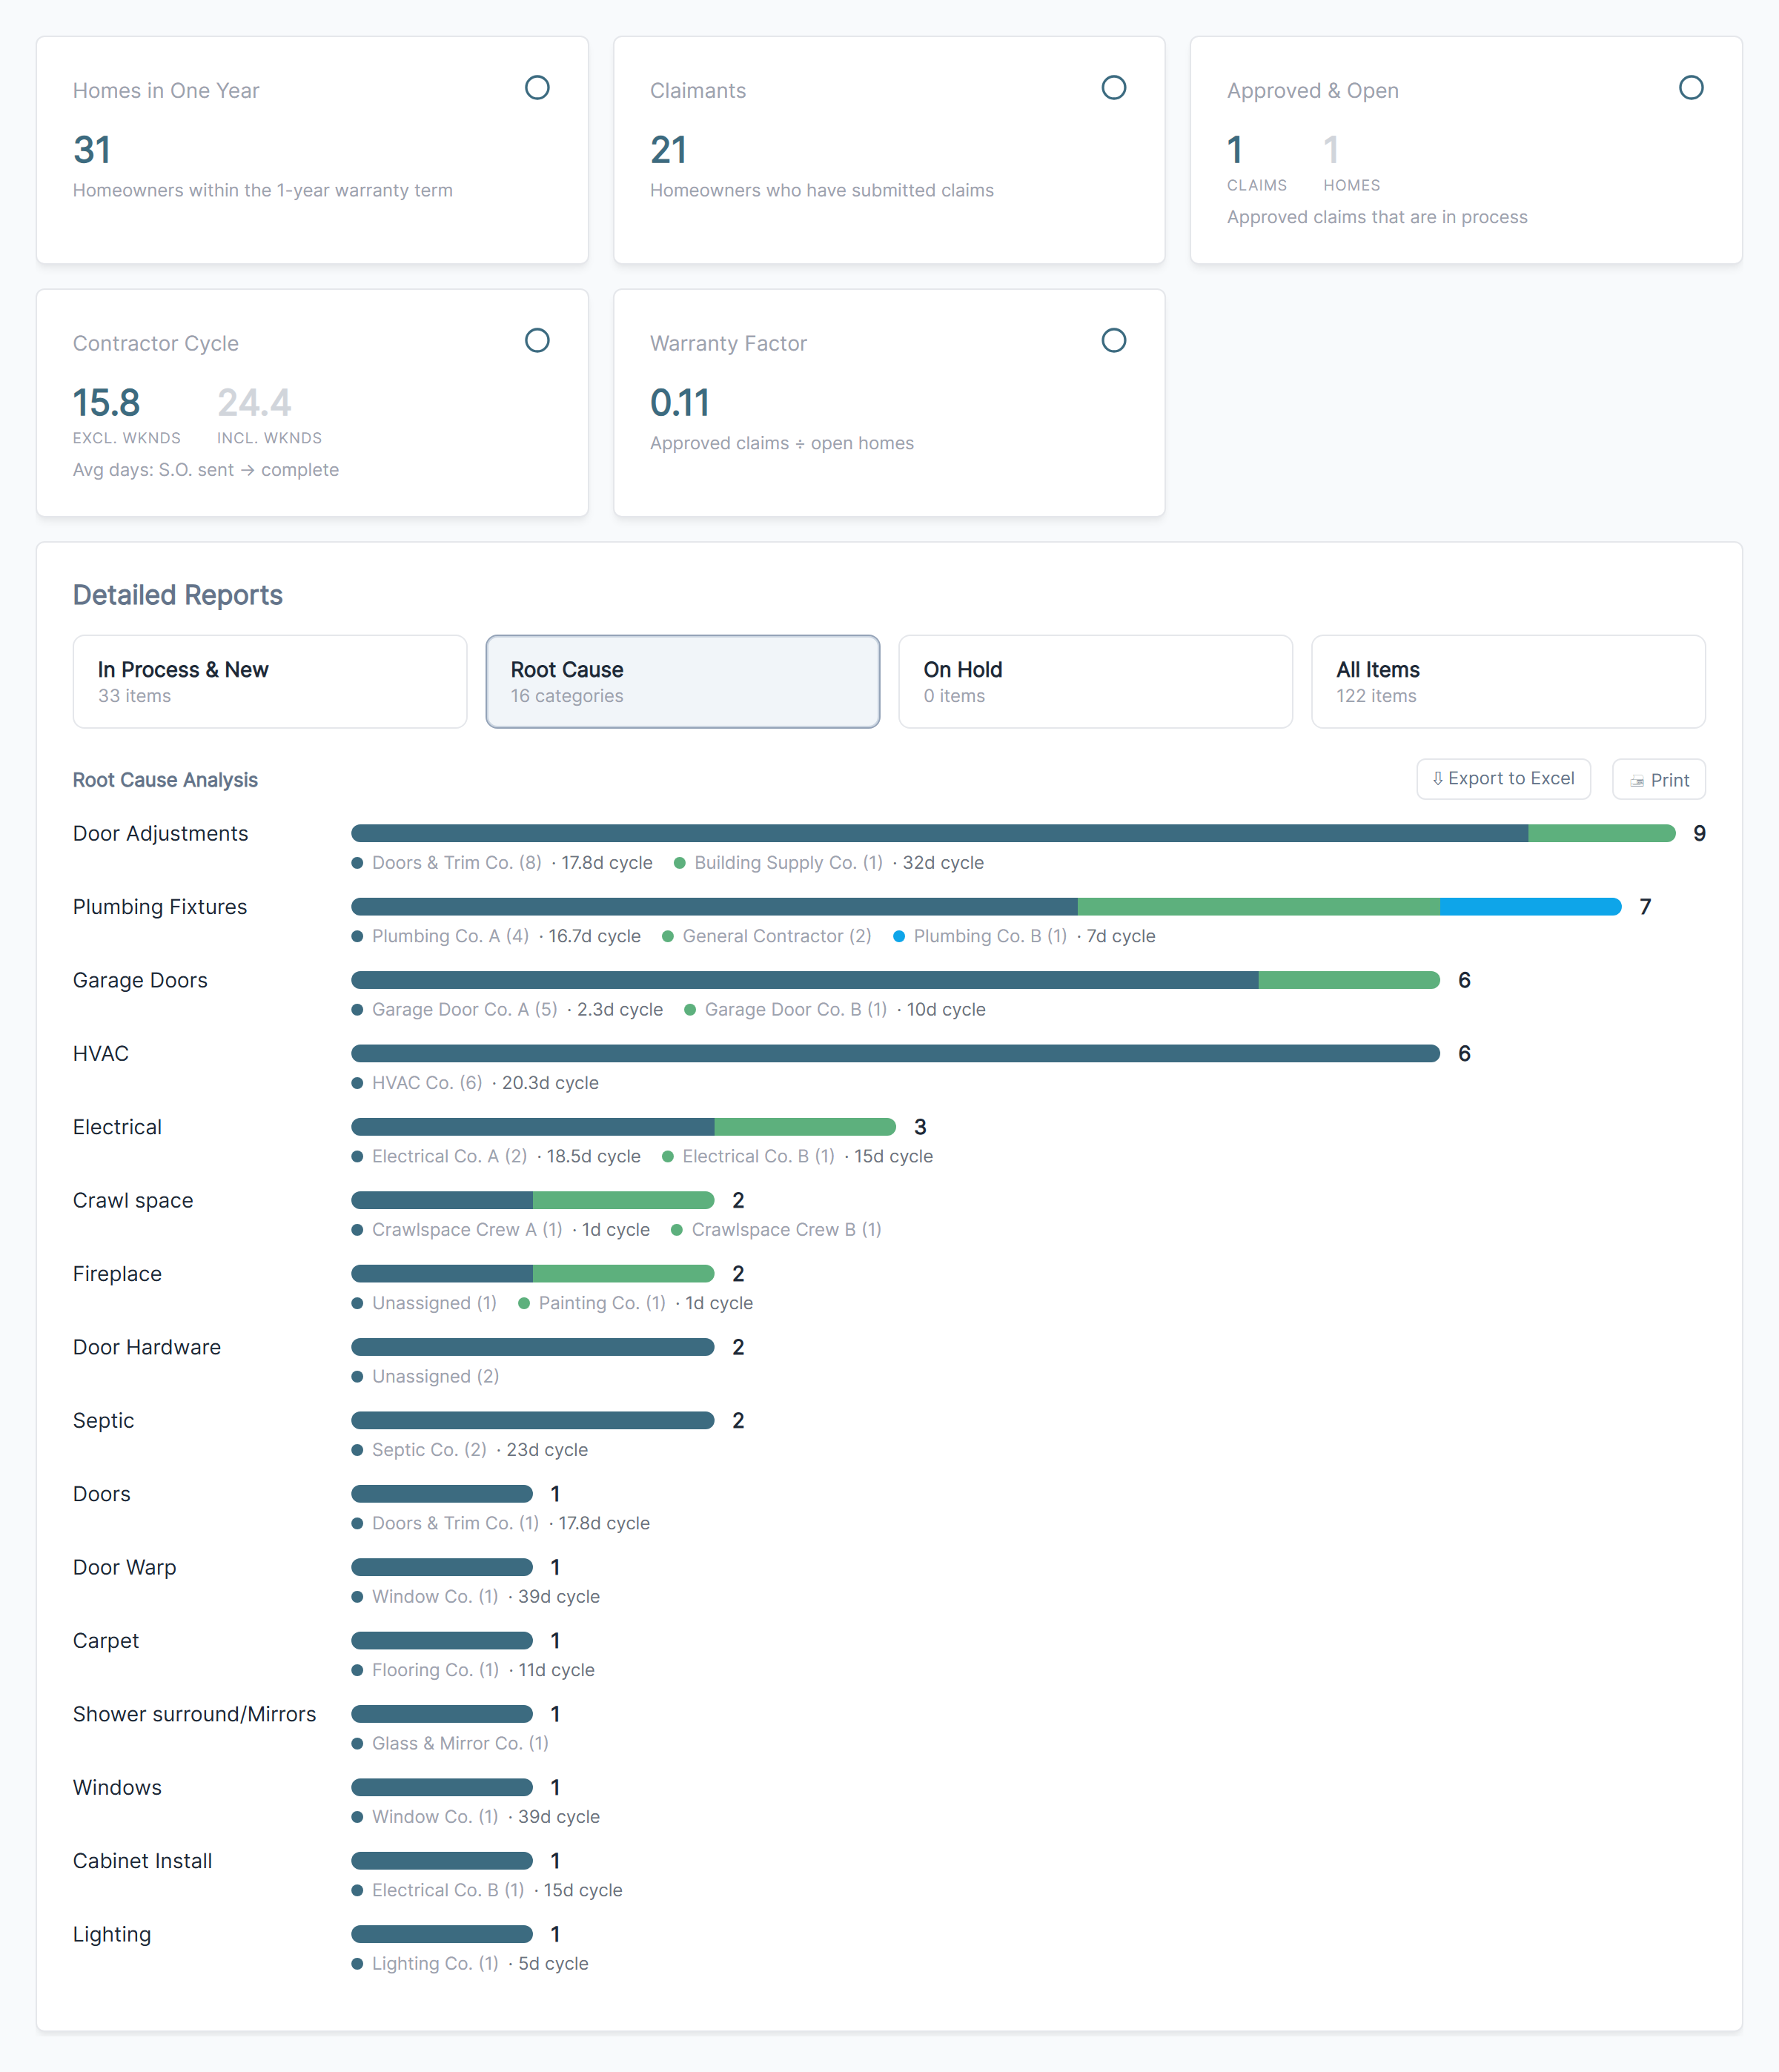This screenshot has height=2072, width=1779.
Task: Click the Cabinet Install category label
Action: pos(142,1861)
